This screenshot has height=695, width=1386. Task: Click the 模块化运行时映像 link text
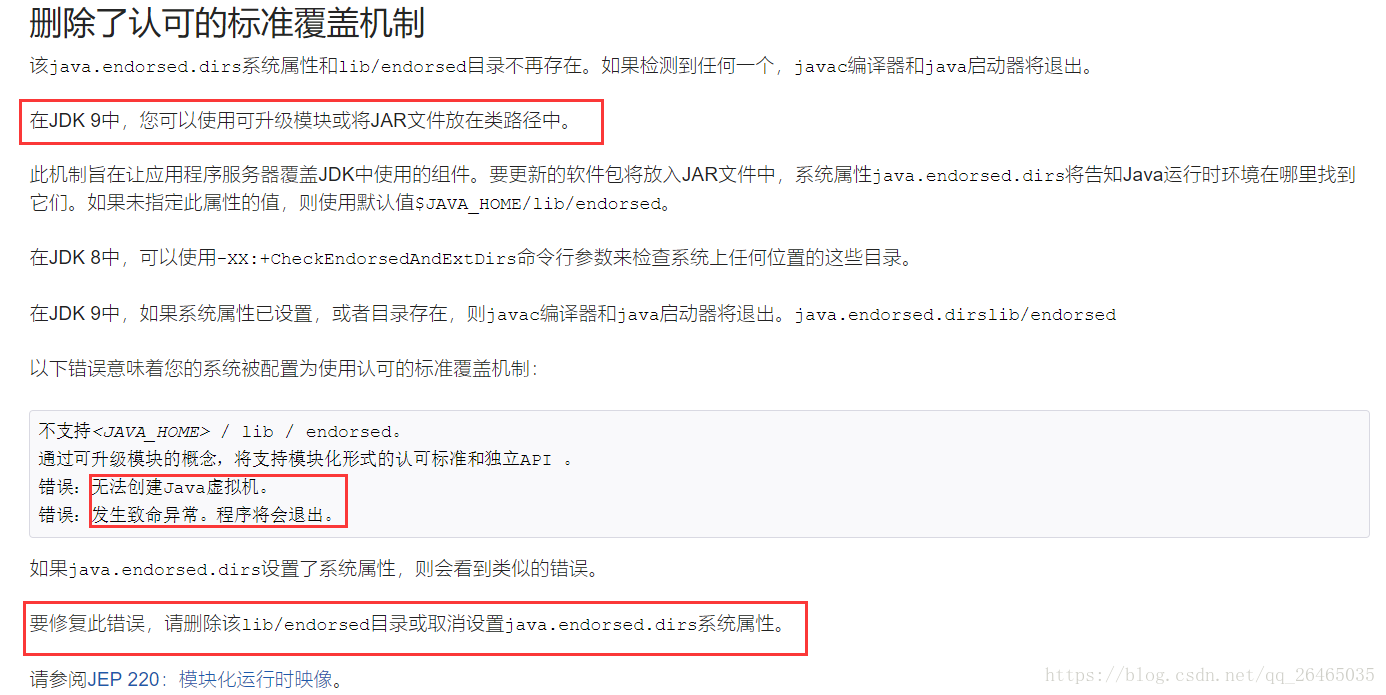coord(255,680)
